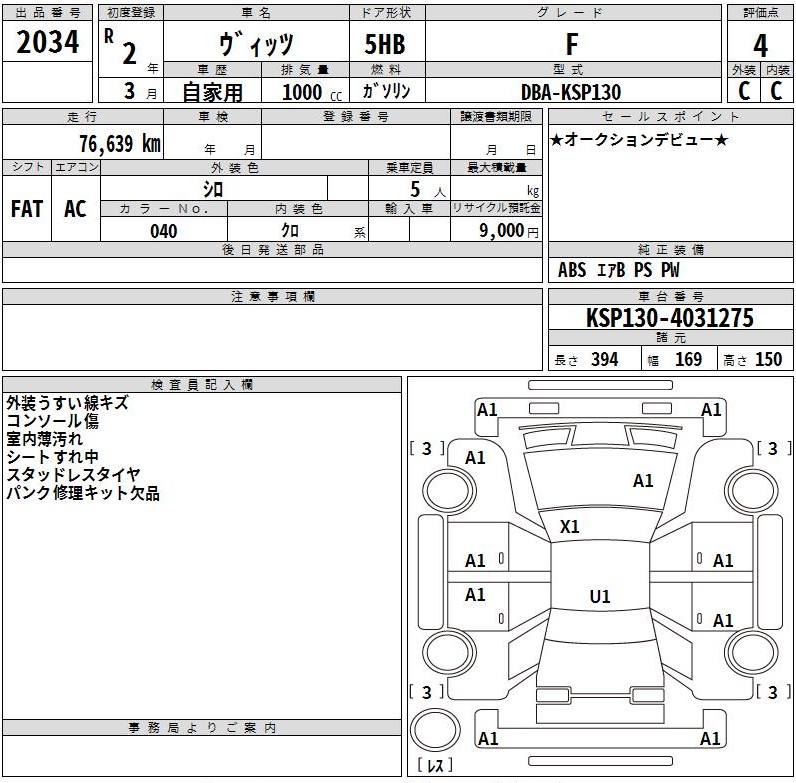This screenshot has height=783, width=796.
Task: Click the interior color クロ
Action: [290, 231]
